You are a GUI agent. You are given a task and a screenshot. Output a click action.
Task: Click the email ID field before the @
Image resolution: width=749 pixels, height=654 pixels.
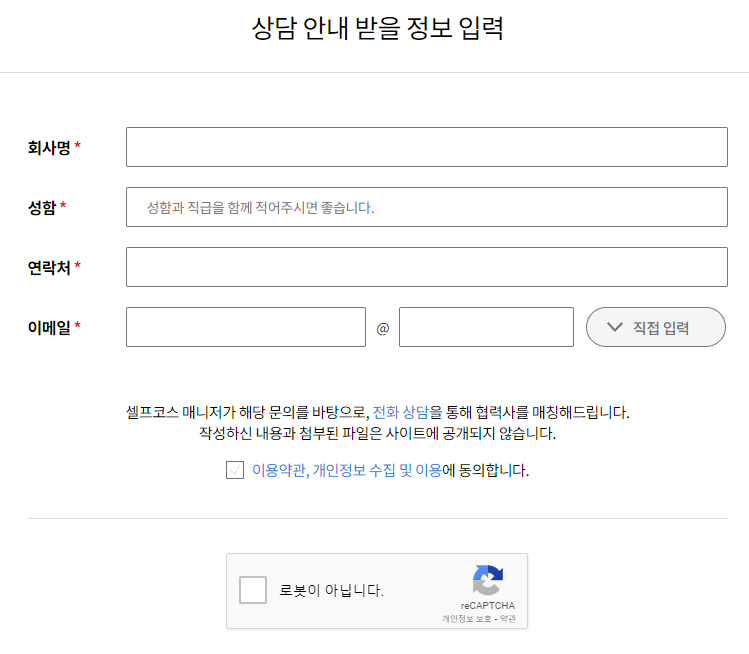tap(246, 327)
